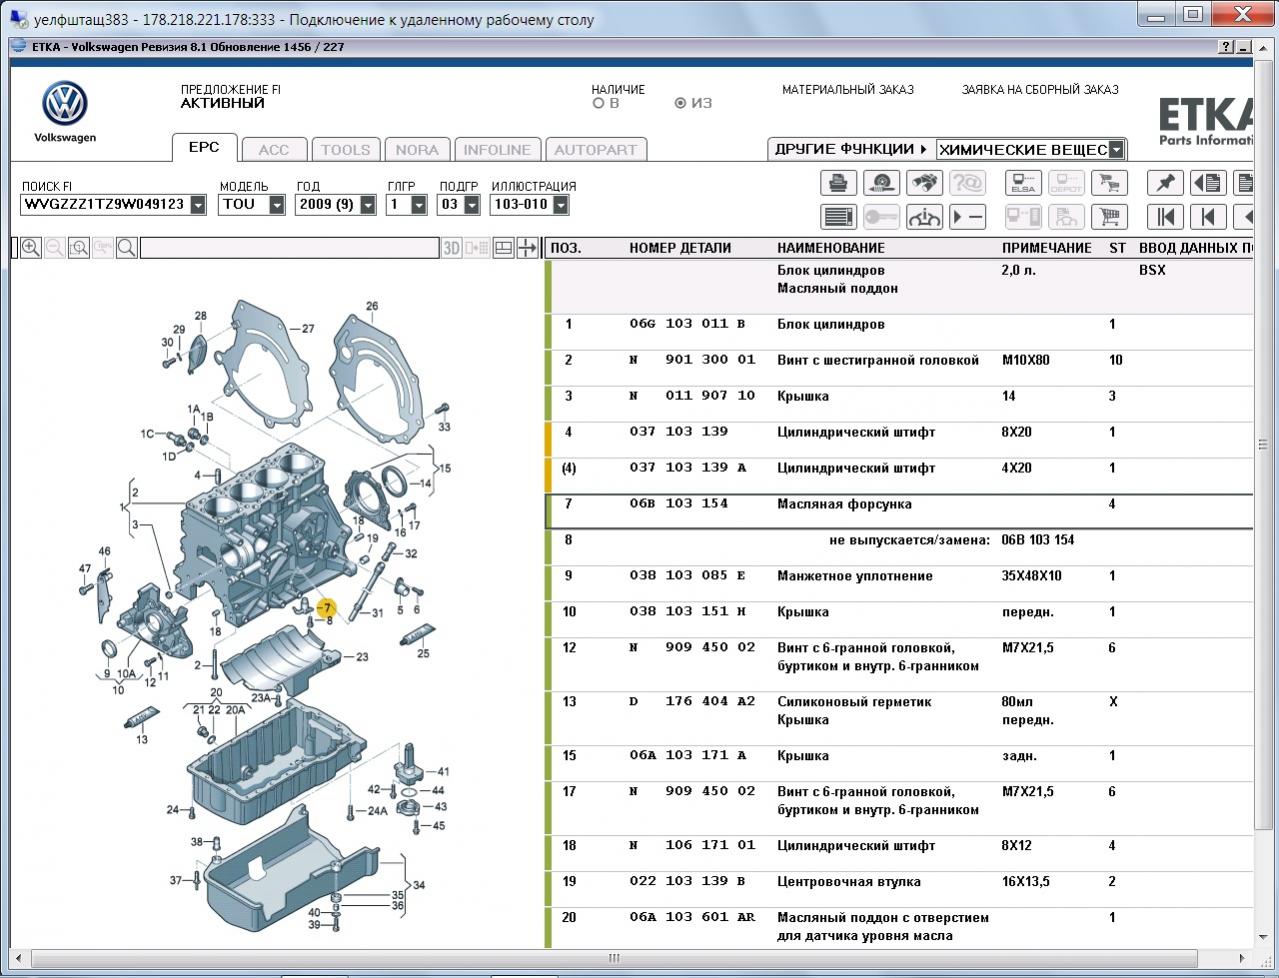
Task: Toggle the split-window layout icon
Action: (x=503, y=248)
